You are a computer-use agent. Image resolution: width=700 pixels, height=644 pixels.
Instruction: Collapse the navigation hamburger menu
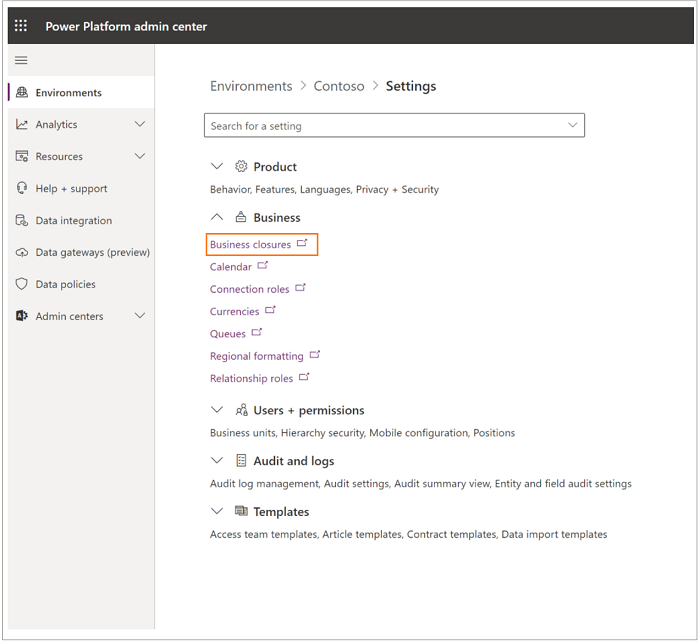pyautogui.click(x=21, y=60)
